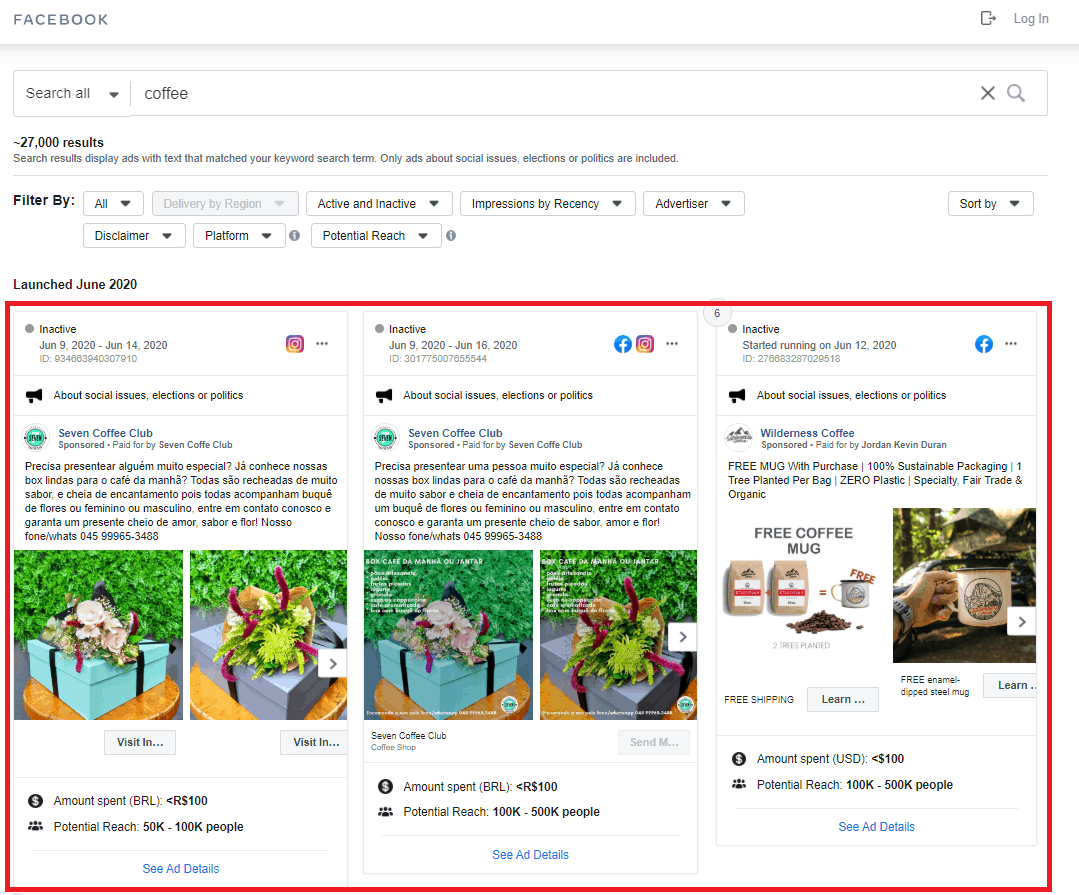This screenshot has height=895, width=1079.
Task: Open the Potential Reach info icon
Action: coord(451,235)
